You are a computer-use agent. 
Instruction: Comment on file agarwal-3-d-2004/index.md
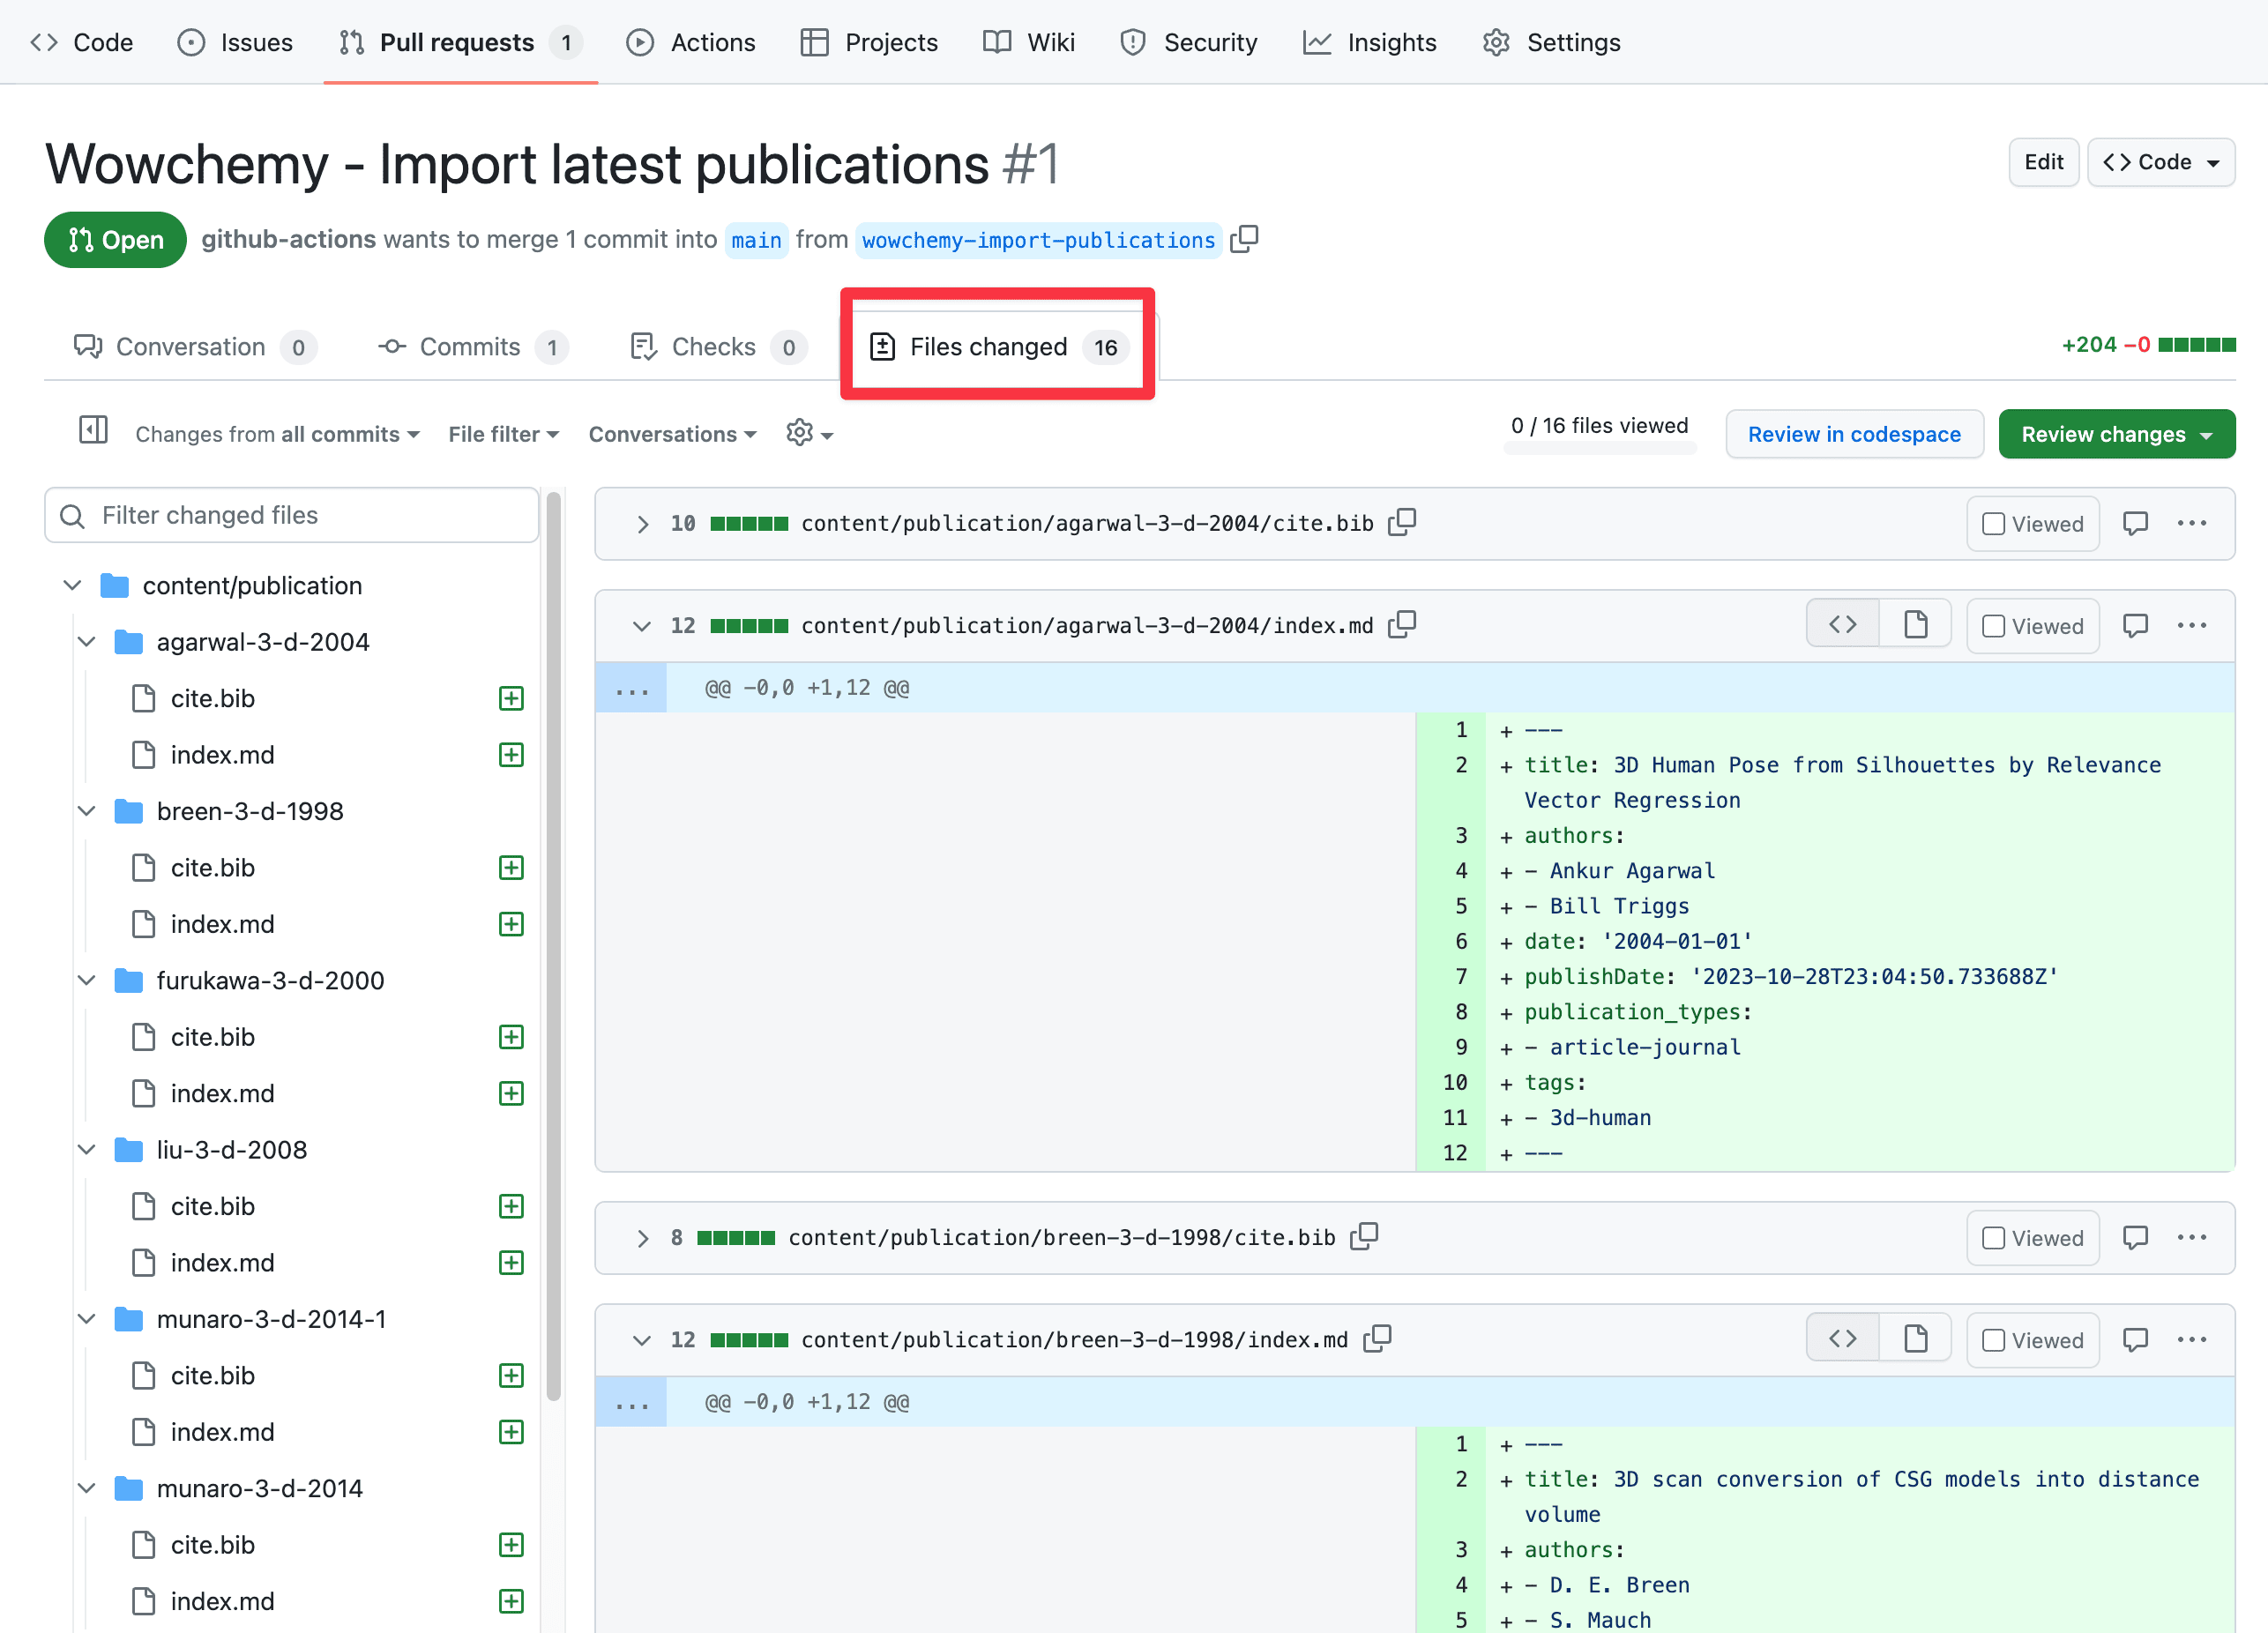2135,625
